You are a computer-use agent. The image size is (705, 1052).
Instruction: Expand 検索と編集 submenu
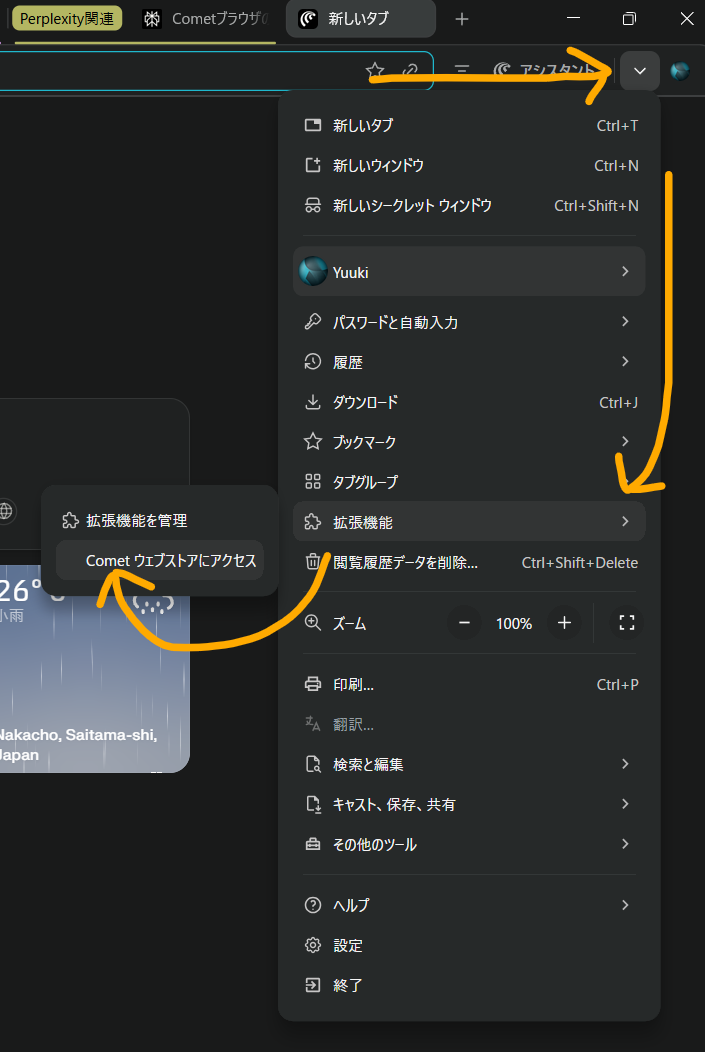(x=469, y=764)
